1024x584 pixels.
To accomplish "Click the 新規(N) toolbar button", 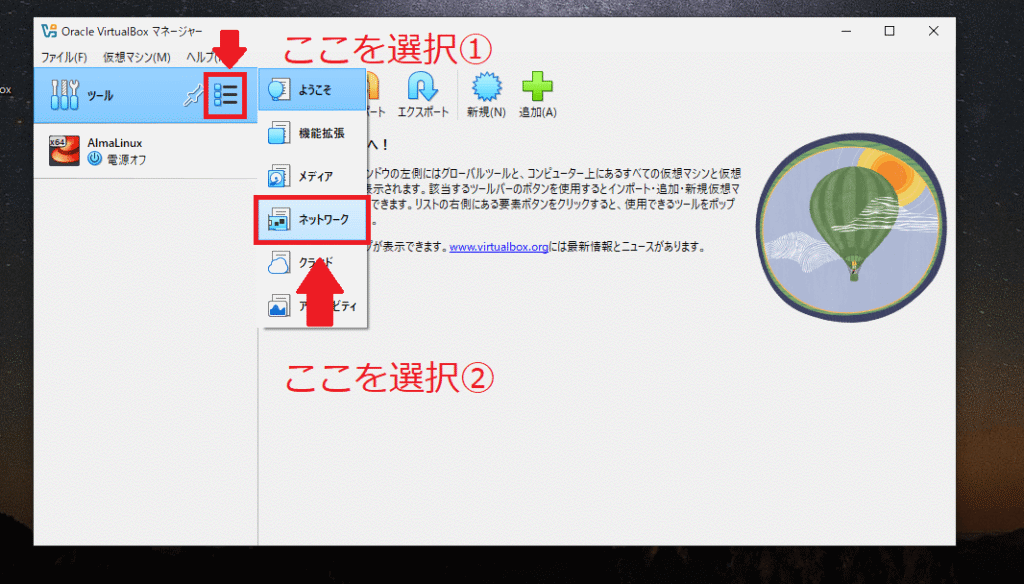I will coord(487,95).
